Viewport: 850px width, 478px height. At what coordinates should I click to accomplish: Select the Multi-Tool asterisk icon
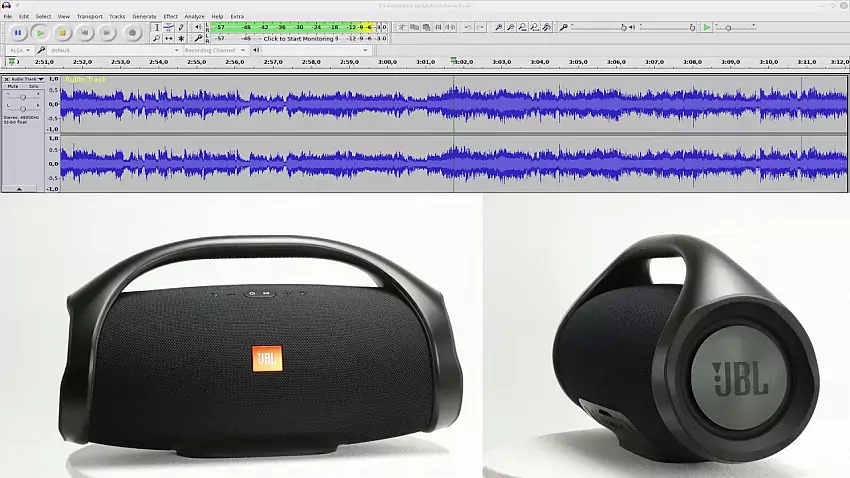181,38
